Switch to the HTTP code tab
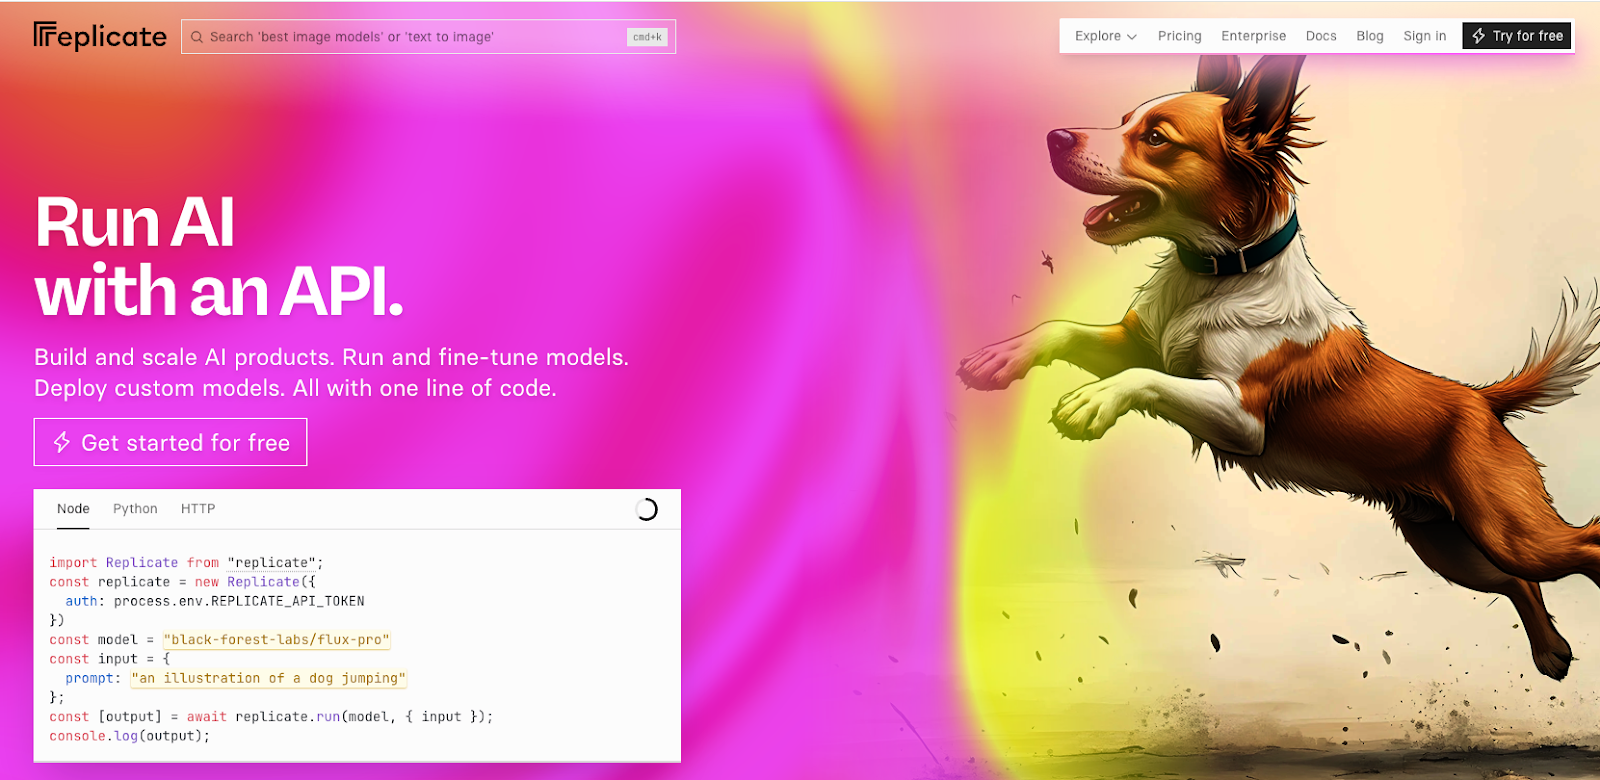 tap(198, 509)
